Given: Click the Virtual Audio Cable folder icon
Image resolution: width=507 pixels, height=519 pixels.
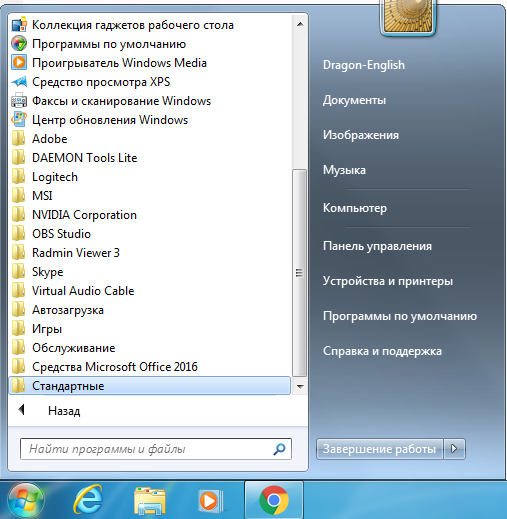Looking at the screenshot, I should coord(18,291).
